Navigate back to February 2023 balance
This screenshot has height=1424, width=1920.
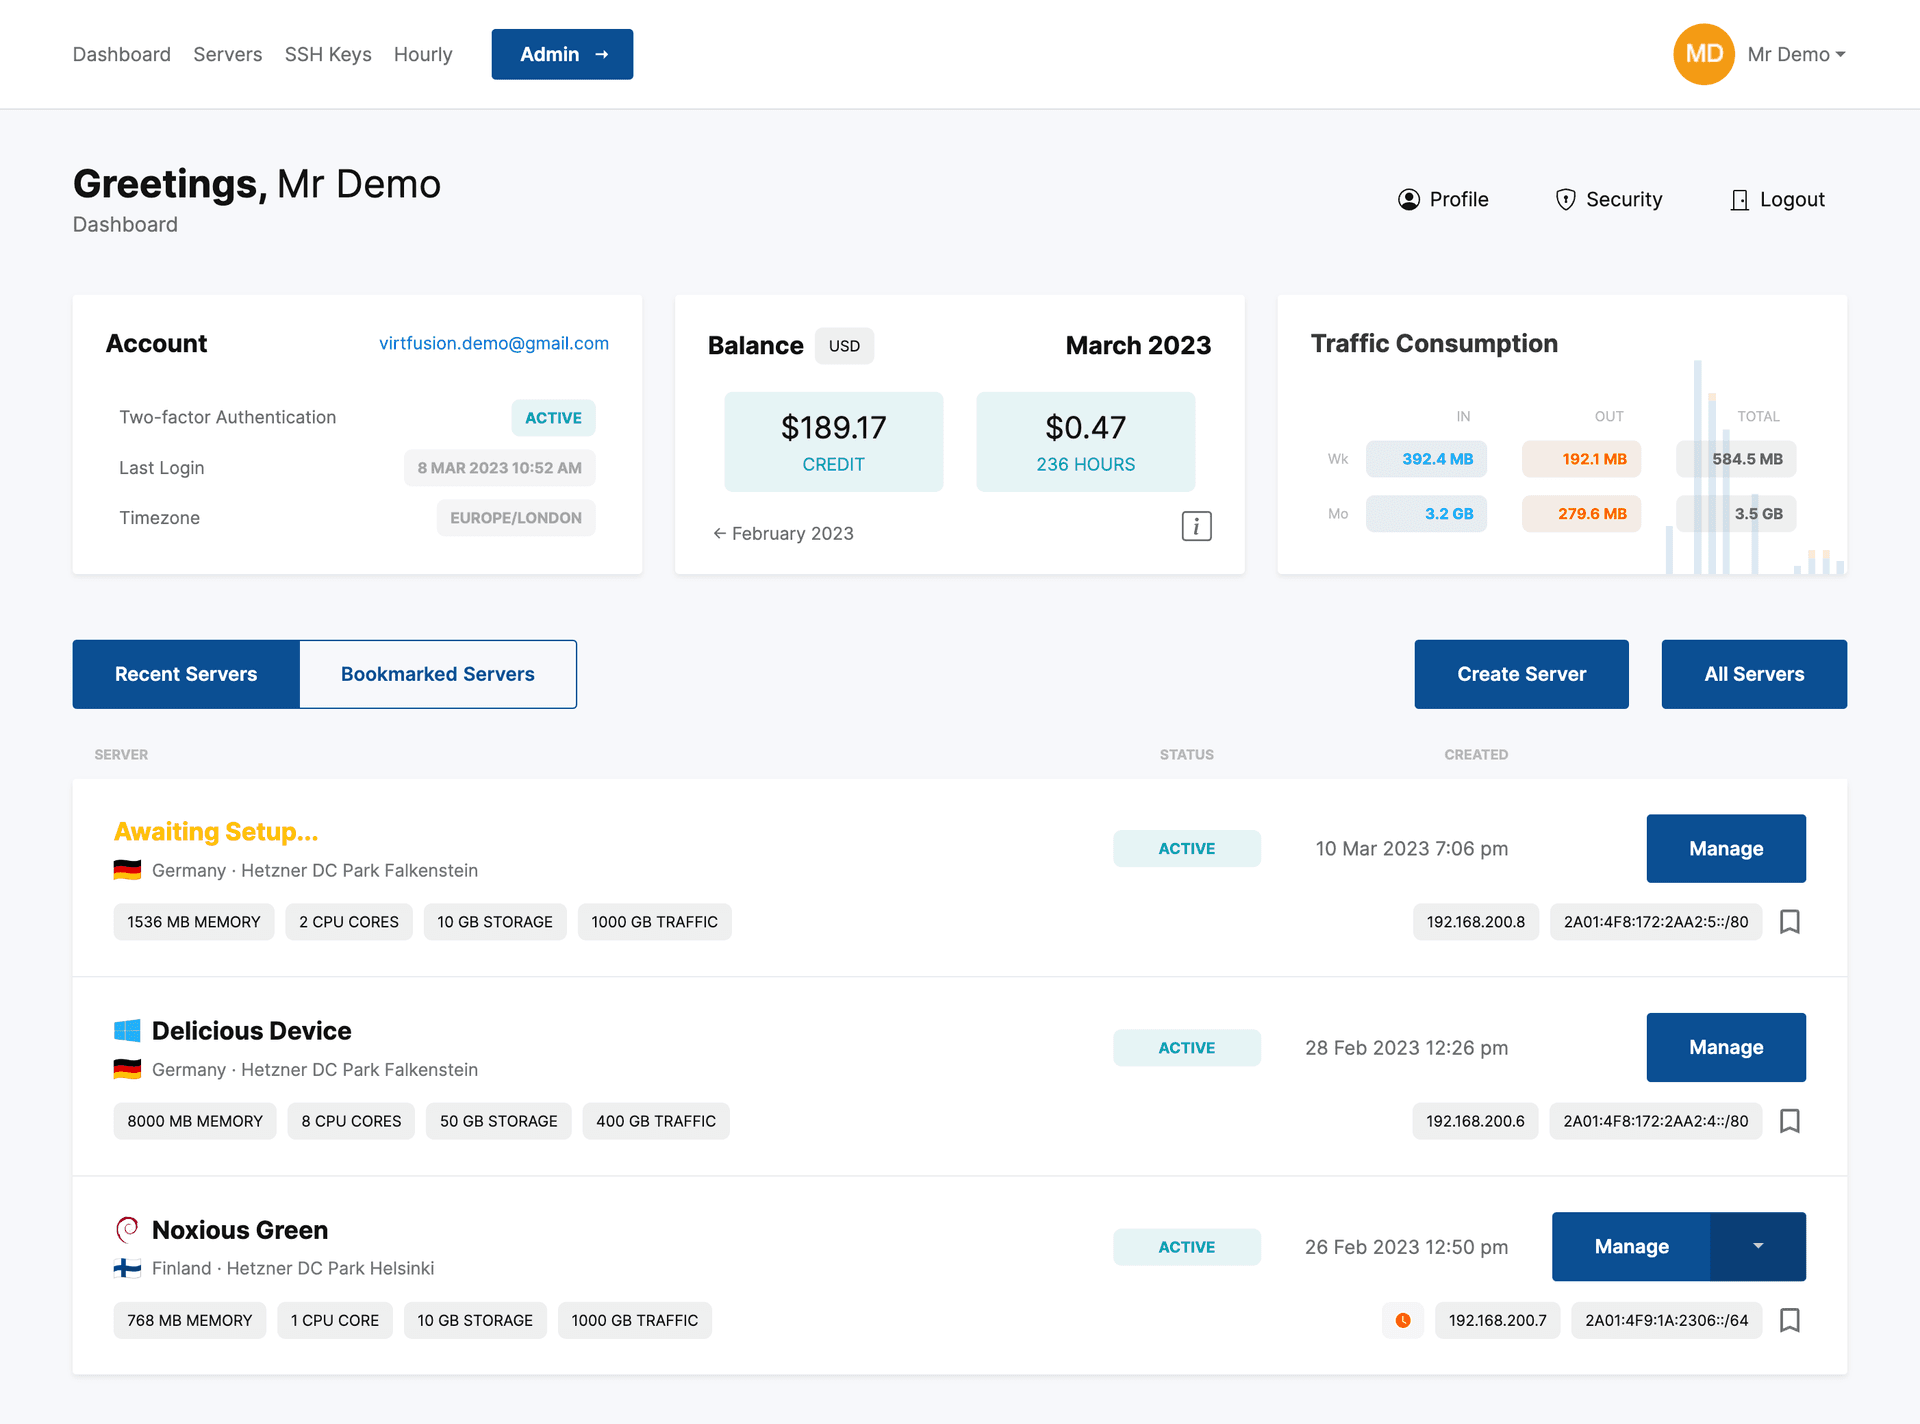coord(784,531)
